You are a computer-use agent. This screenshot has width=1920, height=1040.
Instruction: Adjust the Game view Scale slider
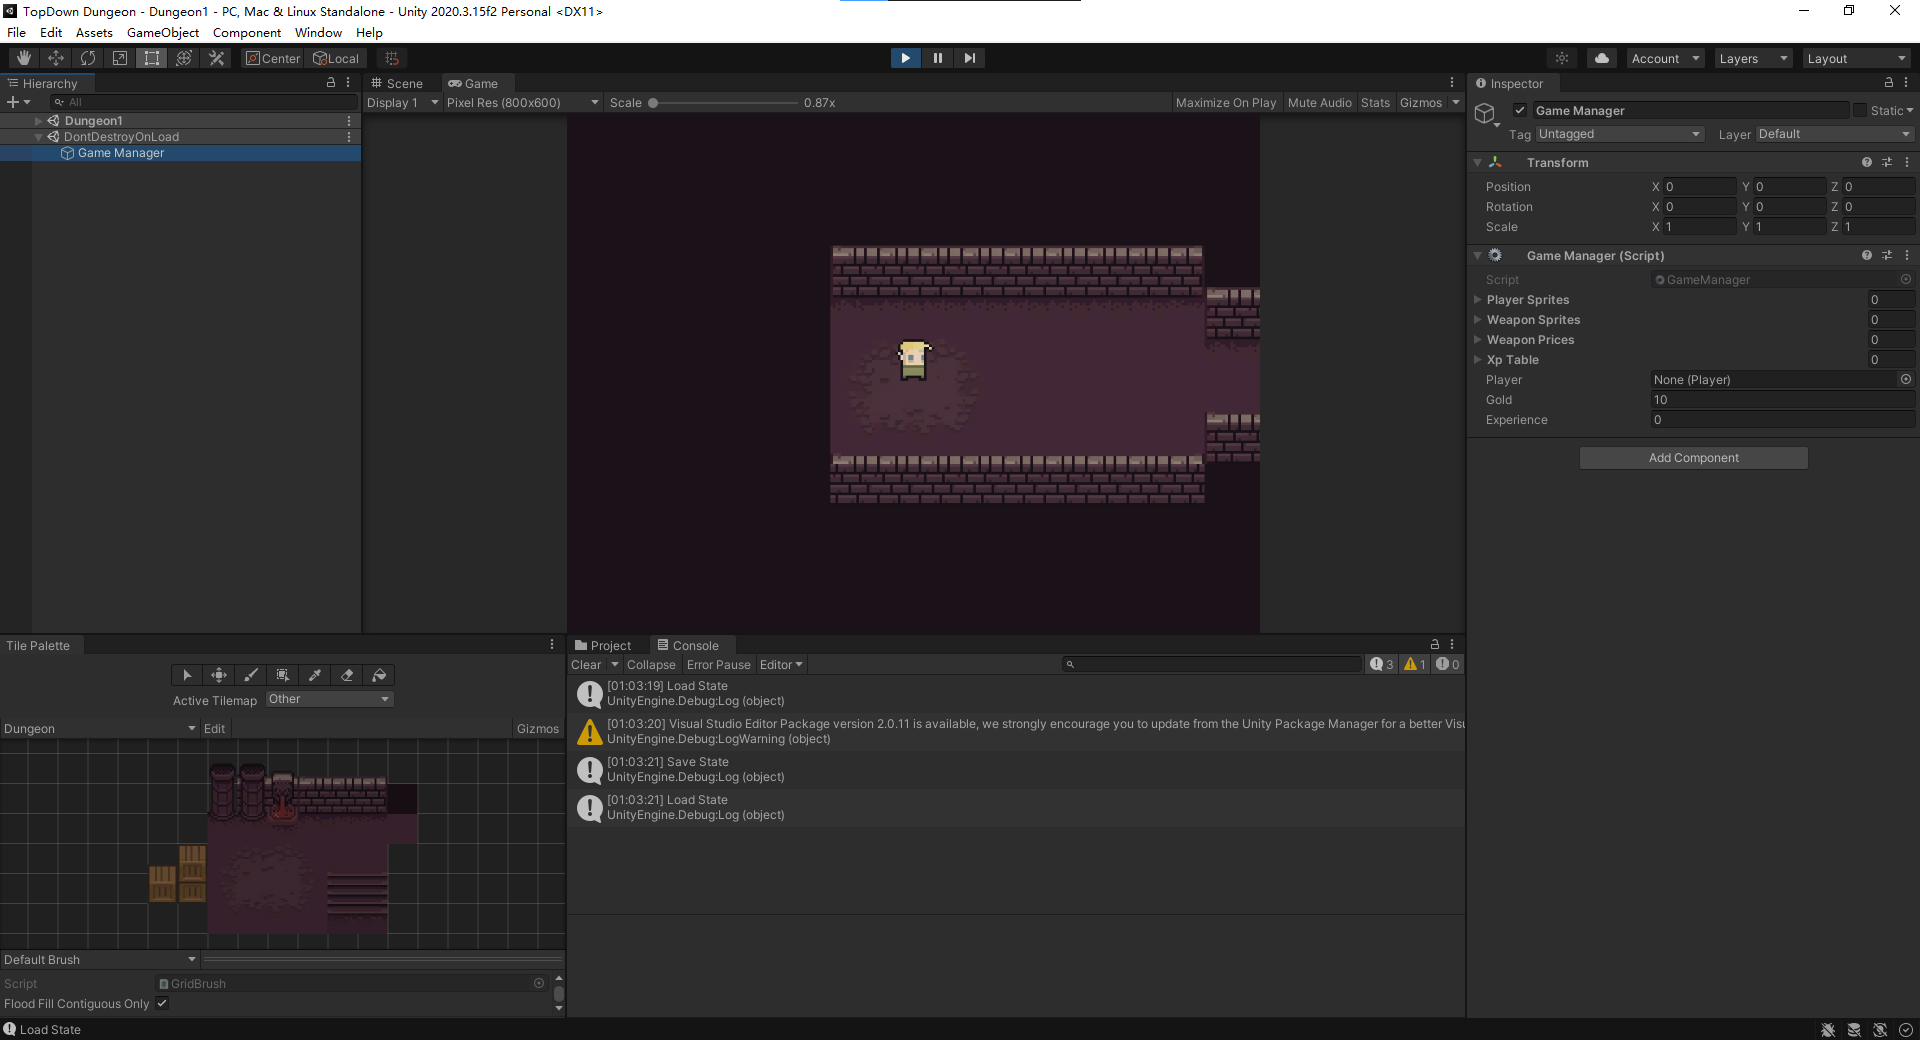tap(653, 103)
